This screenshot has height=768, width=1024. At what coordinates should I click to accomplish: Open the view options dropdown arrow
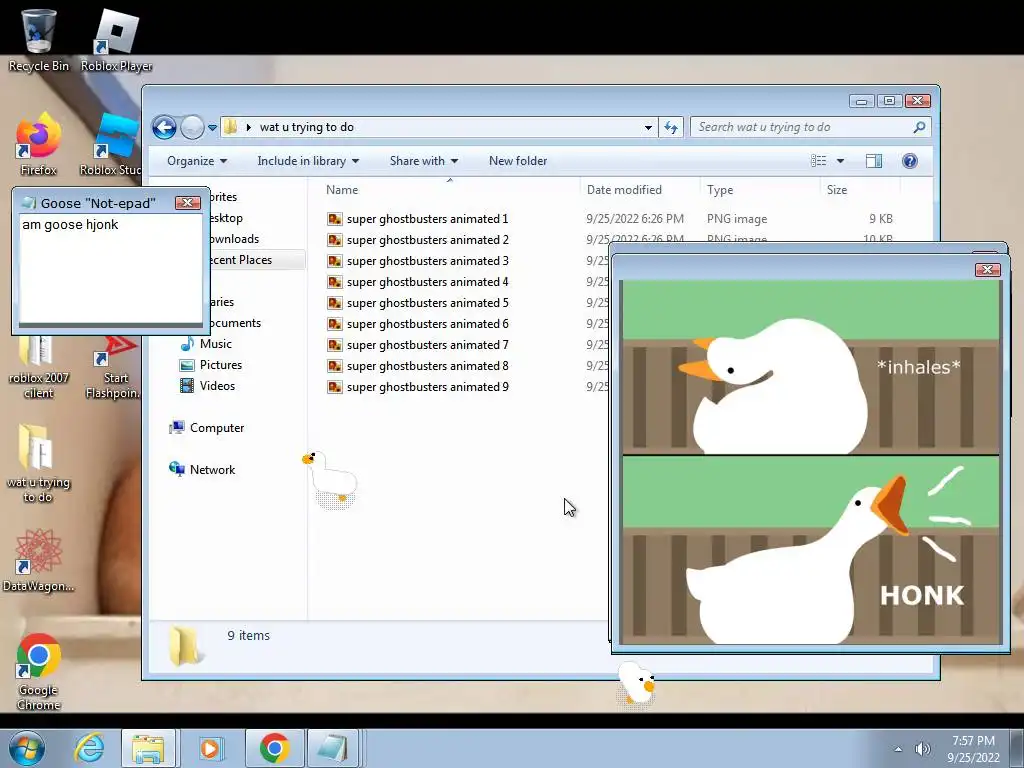[x=840, y=161]
